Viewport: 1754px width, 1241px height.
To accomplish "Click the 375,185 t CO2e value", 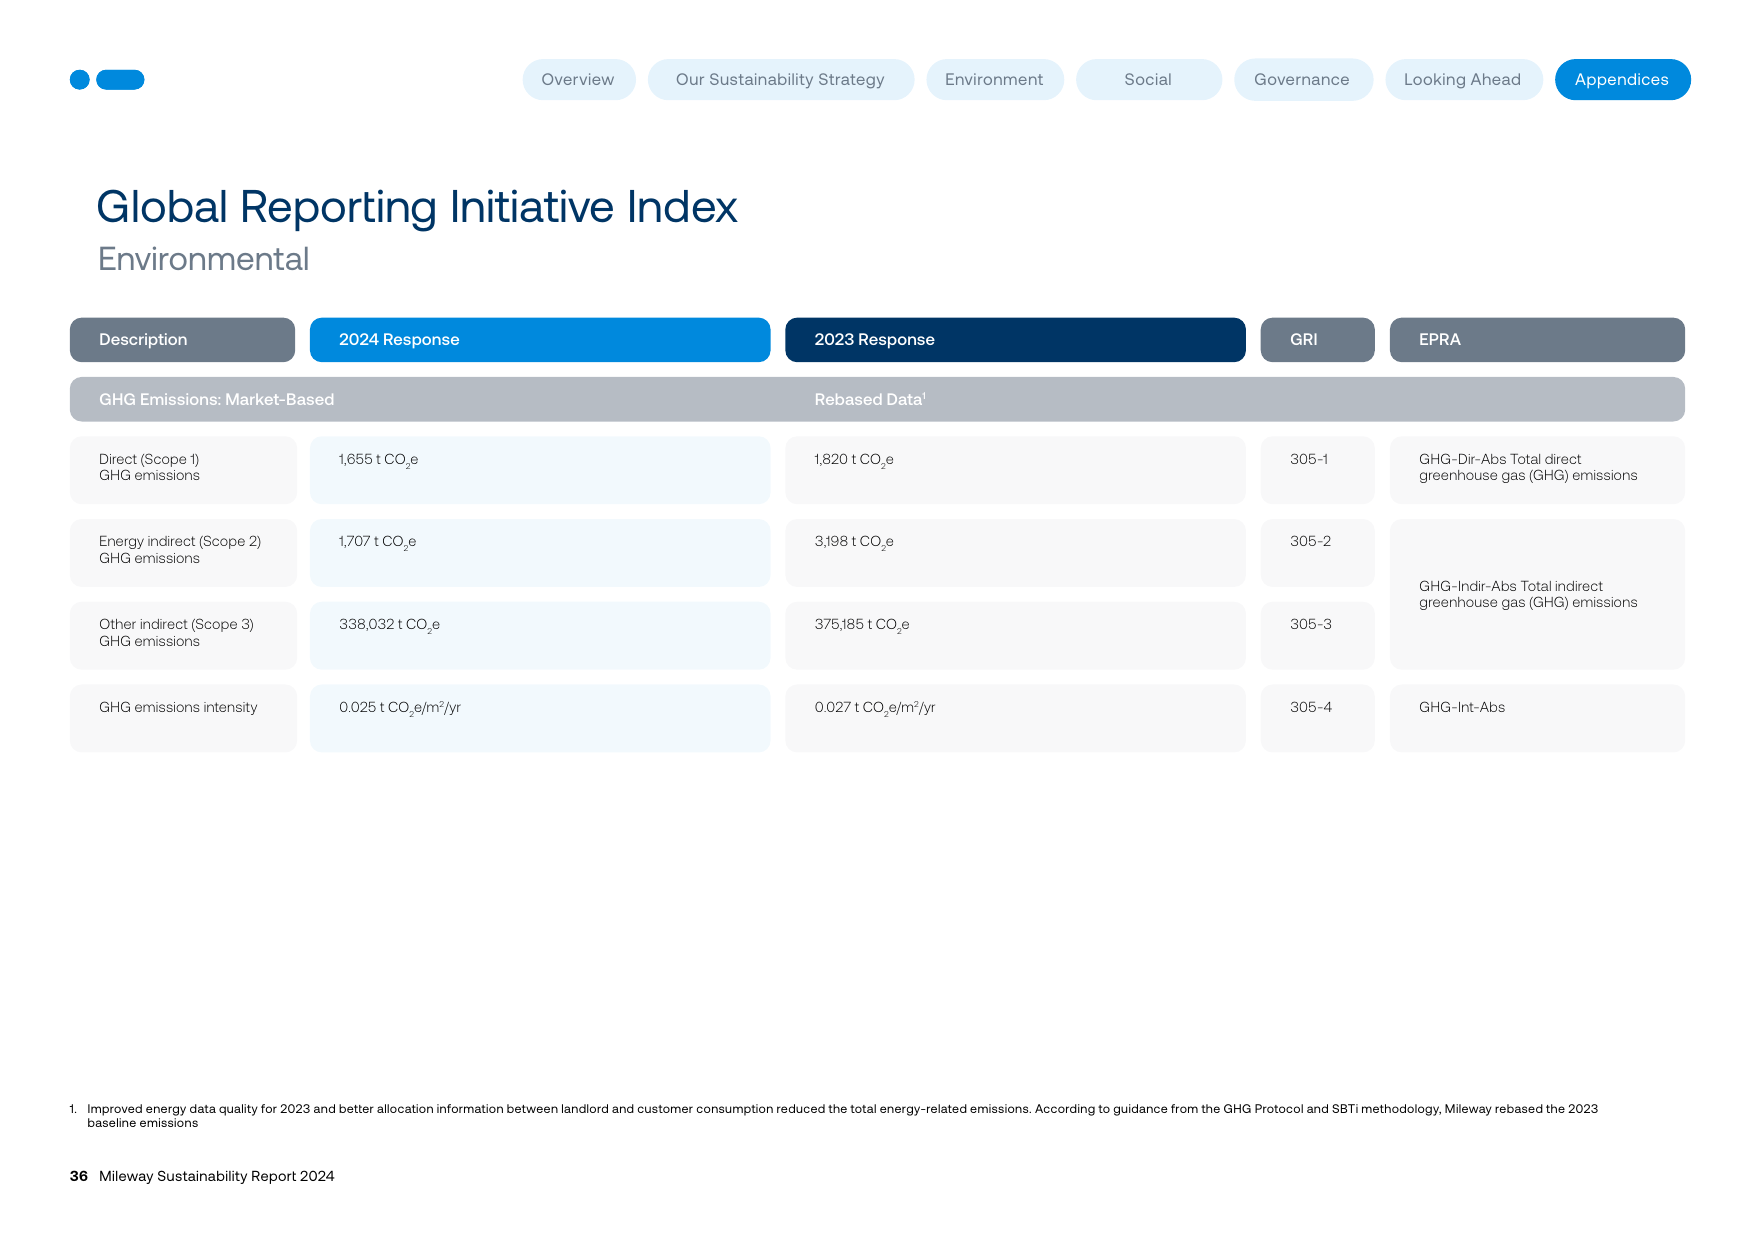I will (862, 625).
